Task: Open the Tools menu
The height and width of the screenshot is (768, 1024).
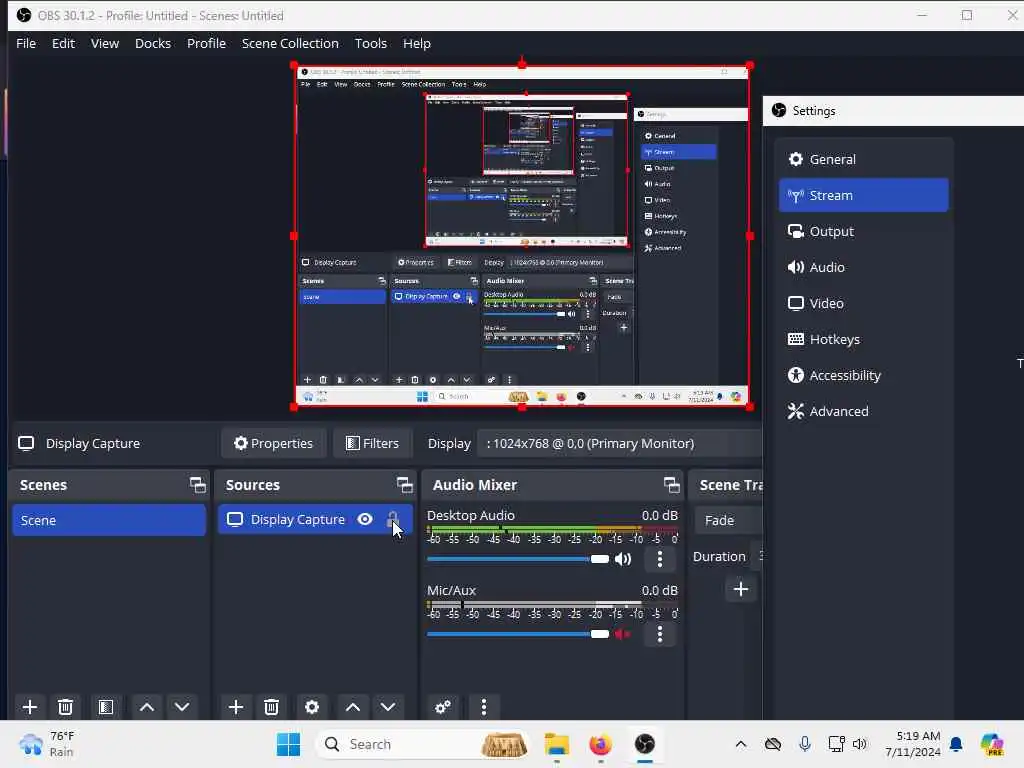Action: pos(370,43)
